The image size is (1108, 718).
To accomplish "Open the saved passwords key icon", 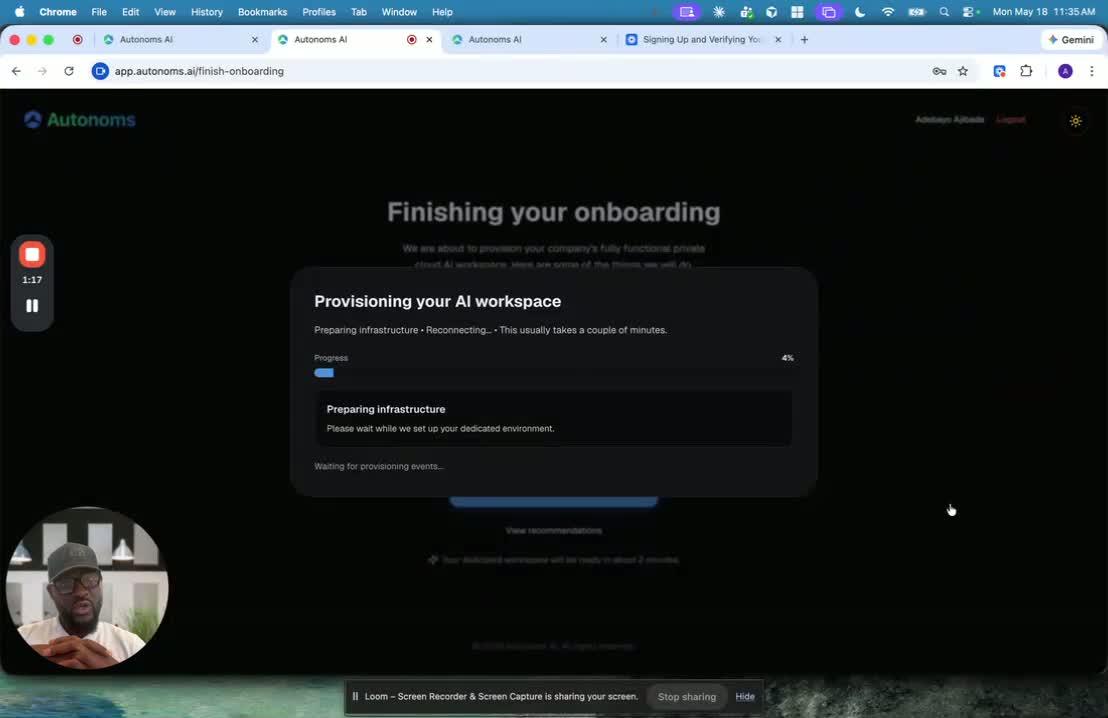I will 939,71.
